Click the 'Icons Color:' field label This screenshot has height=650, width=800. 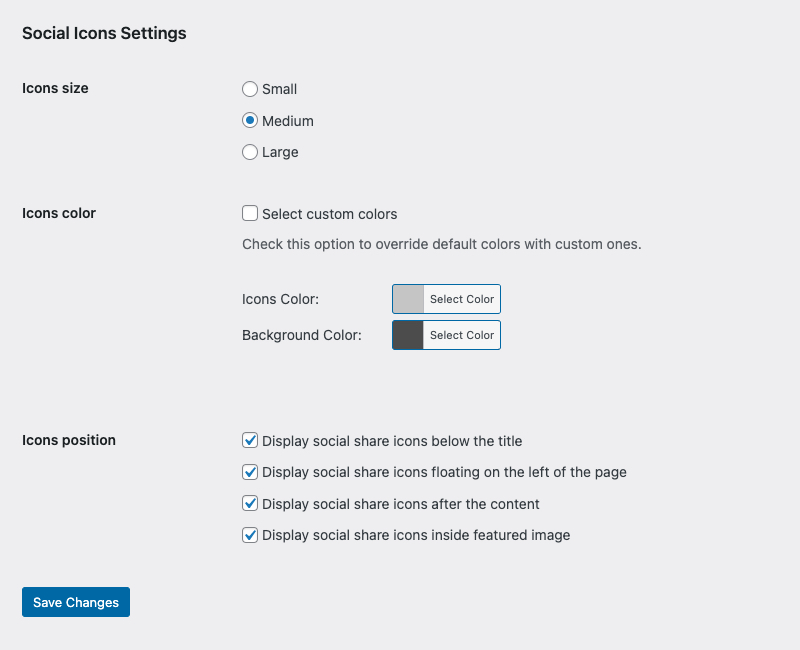tap(280, 299)
